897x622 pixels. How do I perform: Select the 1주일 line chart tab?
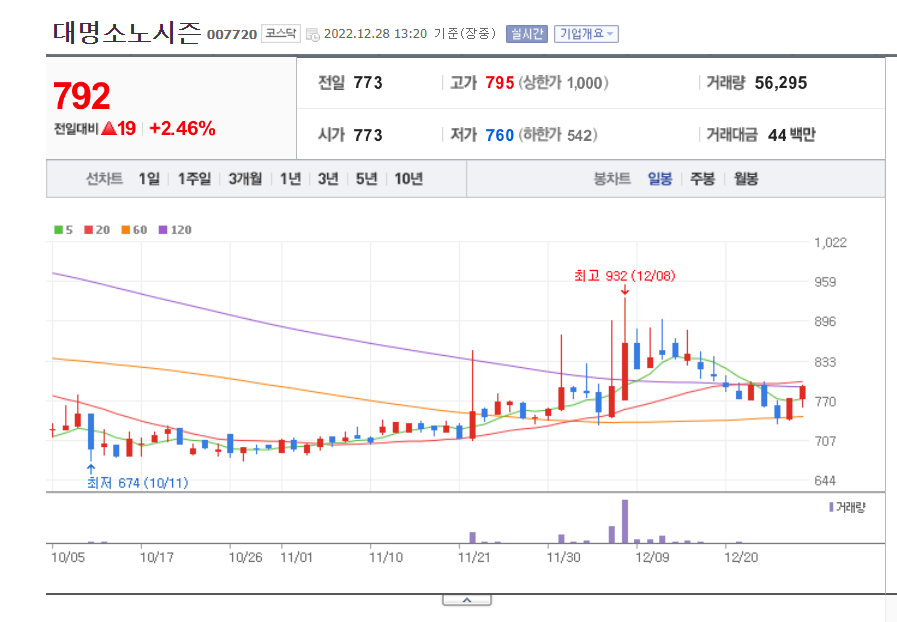pos(195,179)
